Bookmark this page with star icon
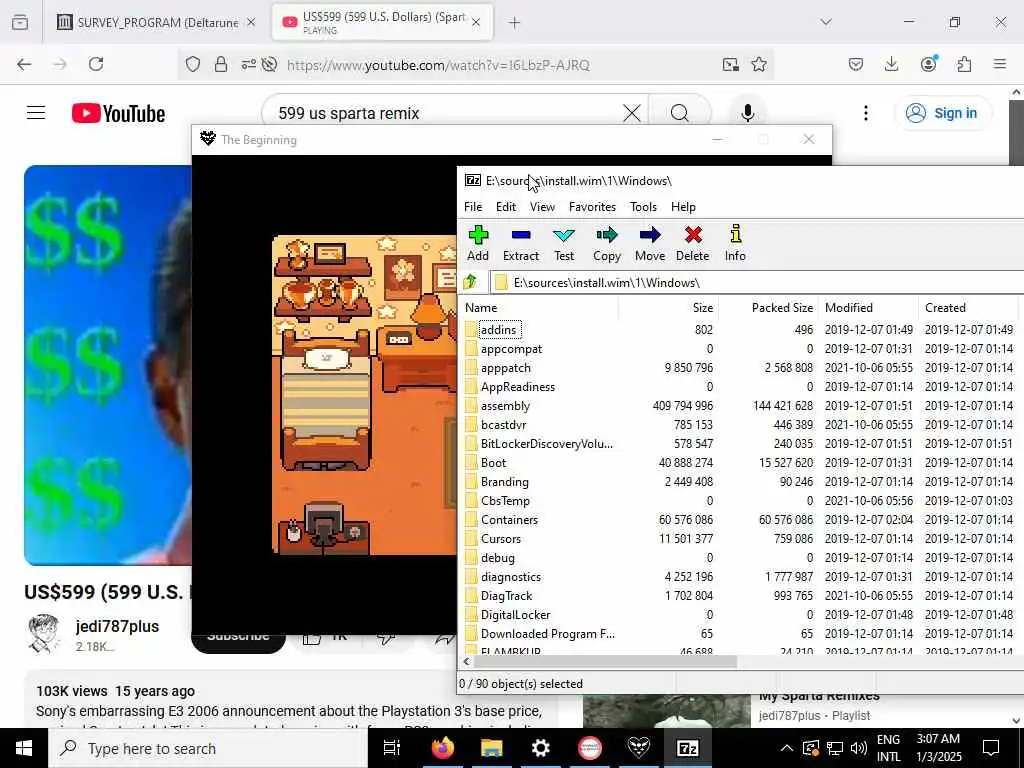The image size is (1024, 768). click(x=759, y=64)
